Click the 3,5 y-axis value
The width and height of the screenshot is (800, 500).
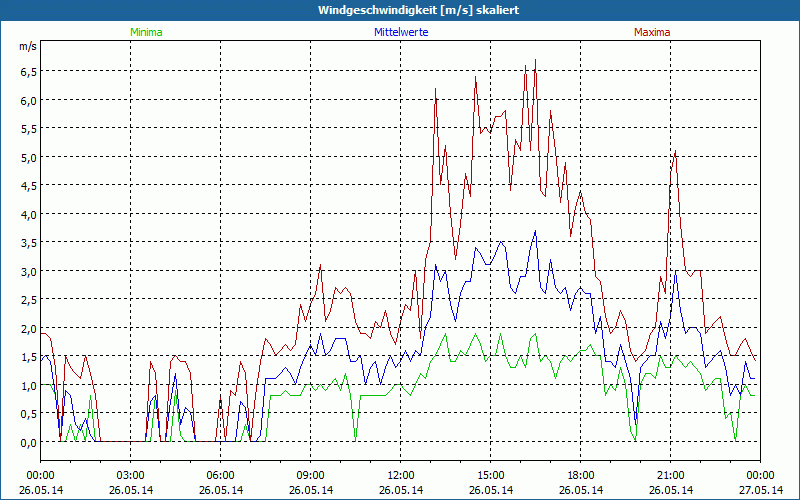point(28,243)
